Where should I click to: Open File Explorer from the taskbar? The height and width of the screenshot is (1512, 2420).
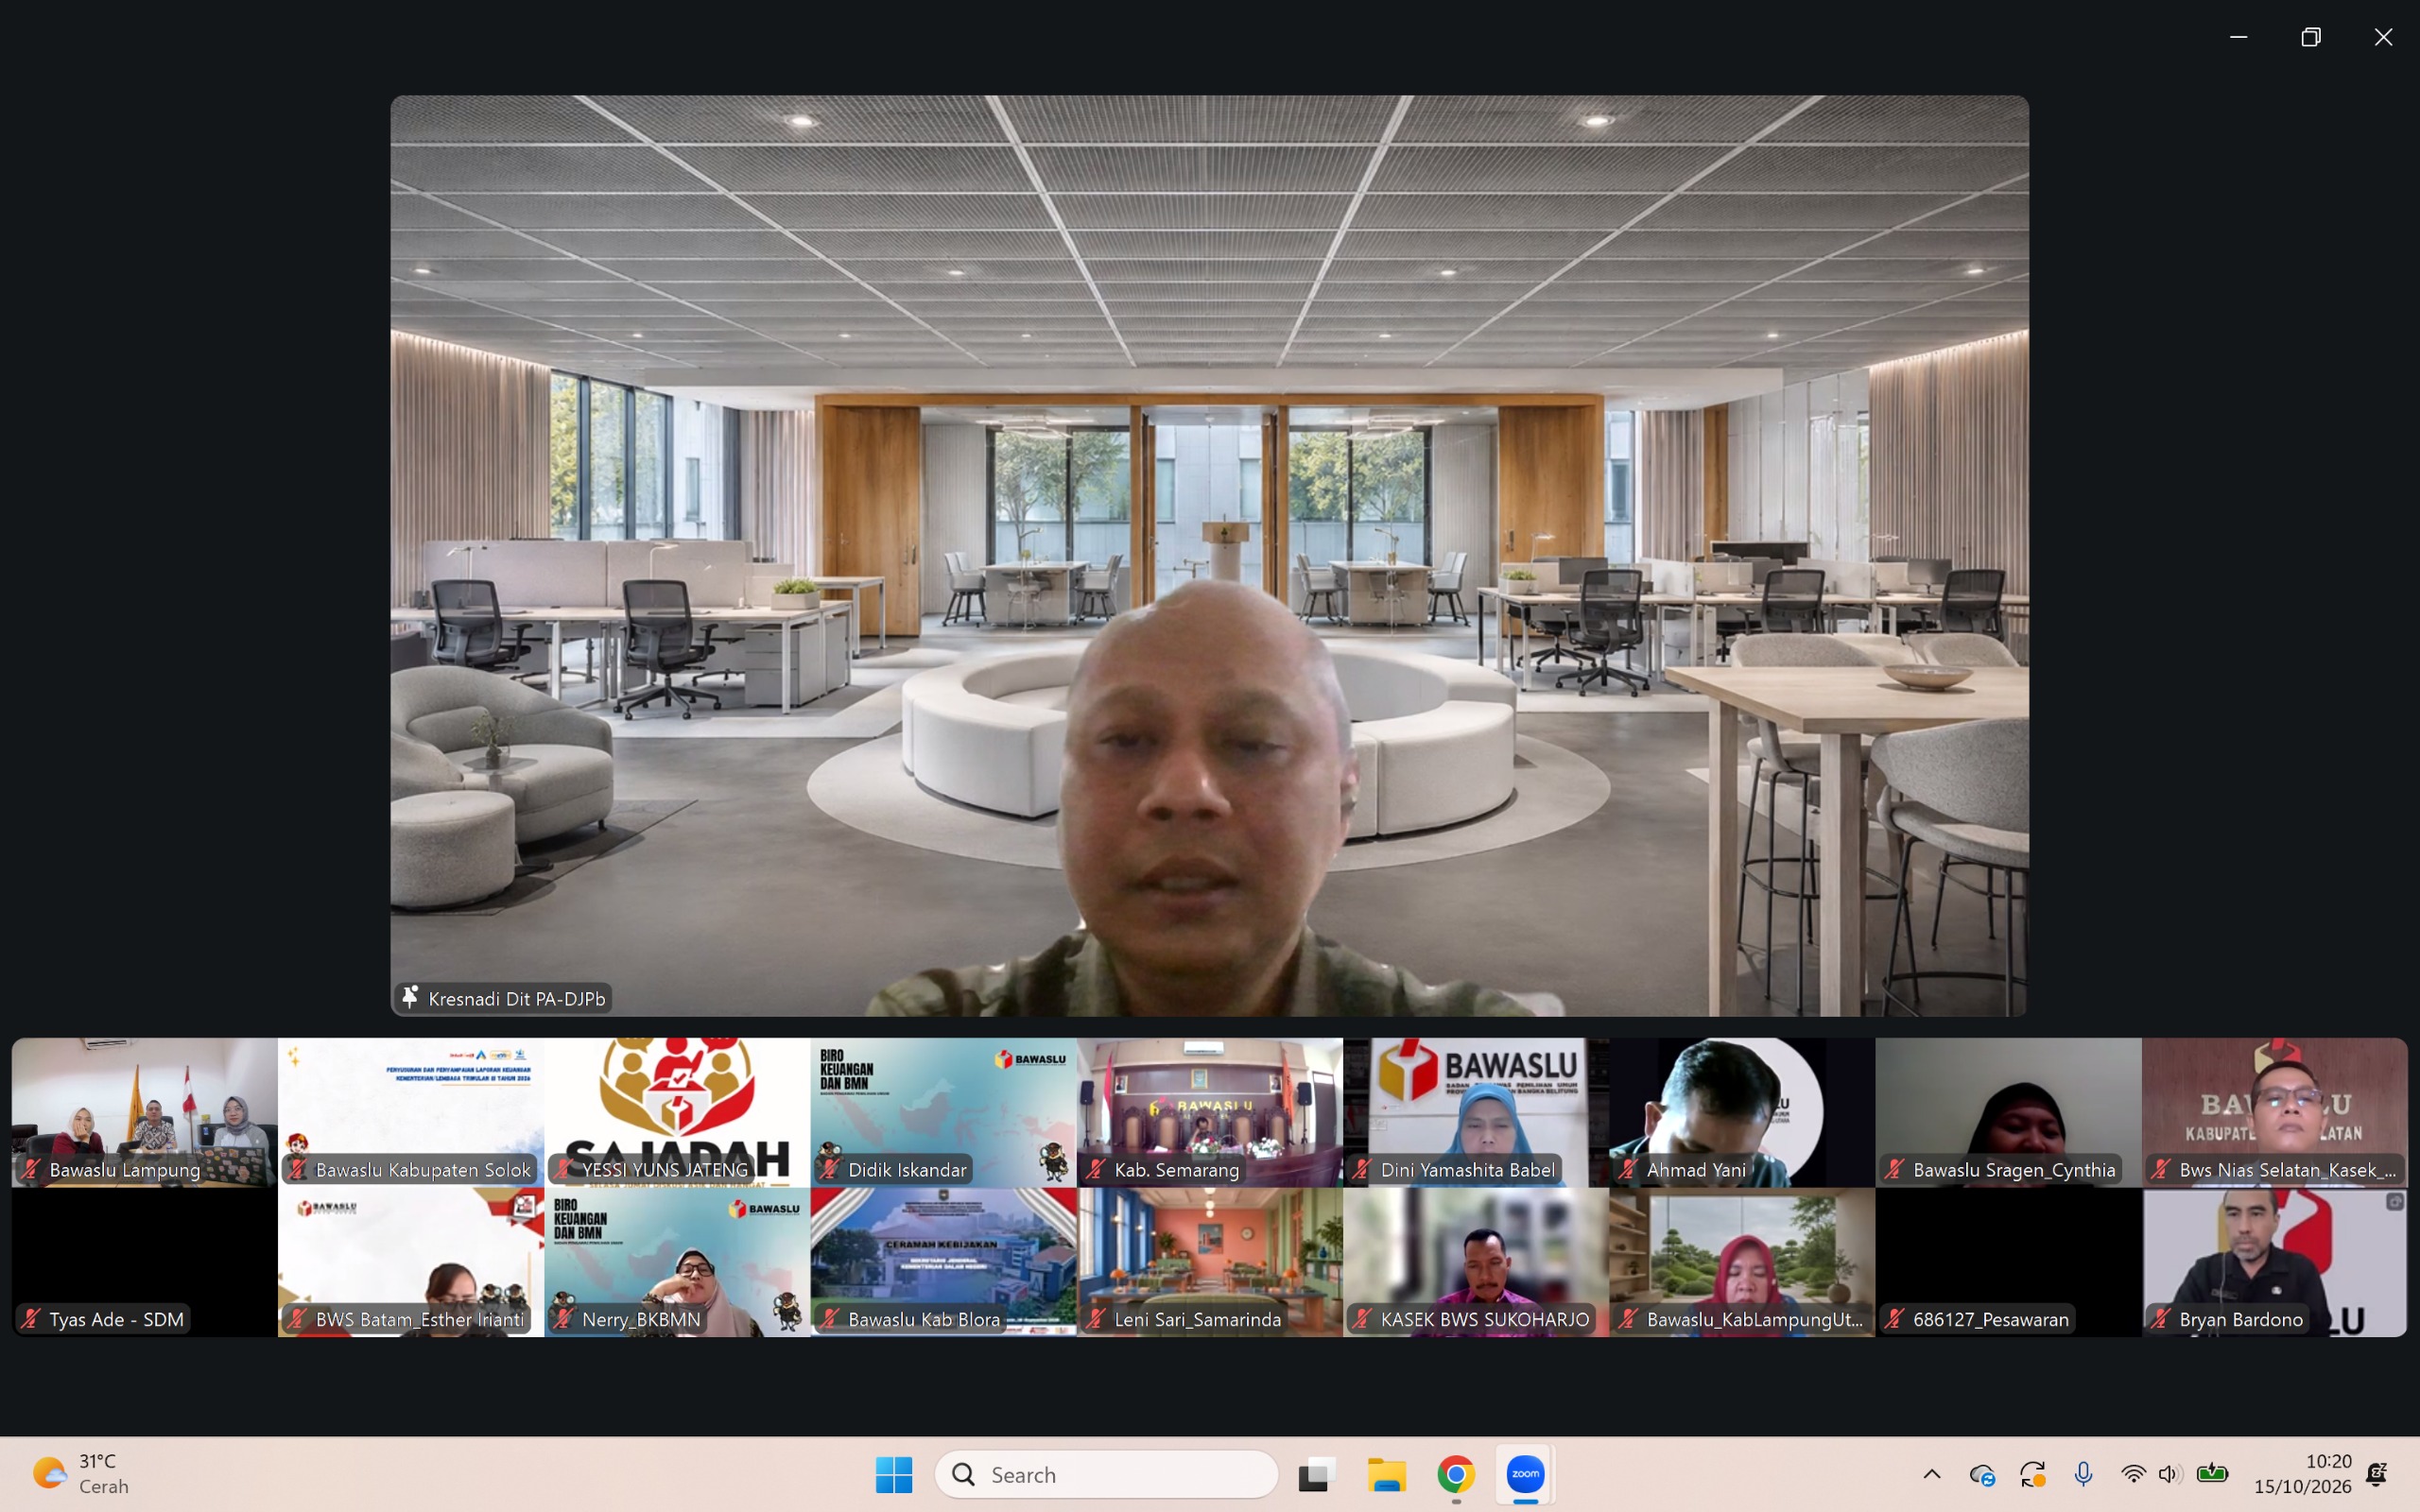1387,1474
